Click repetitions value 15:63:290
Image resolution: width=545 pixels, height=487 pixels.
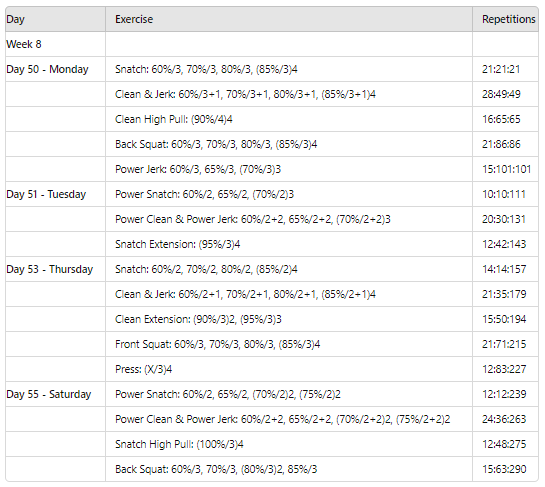click(504, 469)
